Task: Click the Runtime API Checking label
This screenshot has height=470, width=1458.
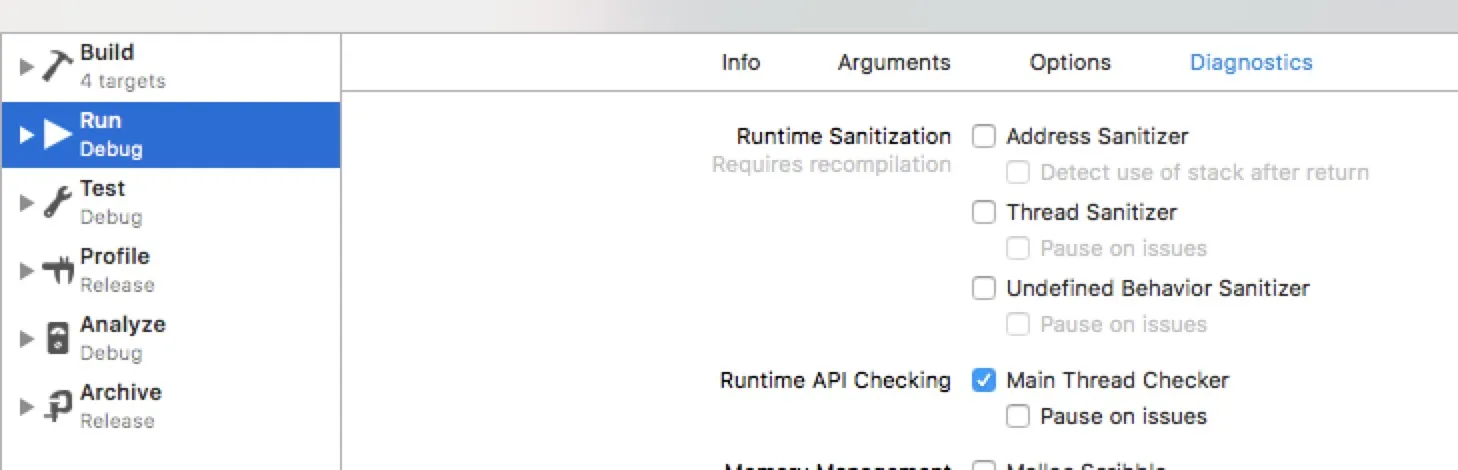Action: [x=835, y=380]
